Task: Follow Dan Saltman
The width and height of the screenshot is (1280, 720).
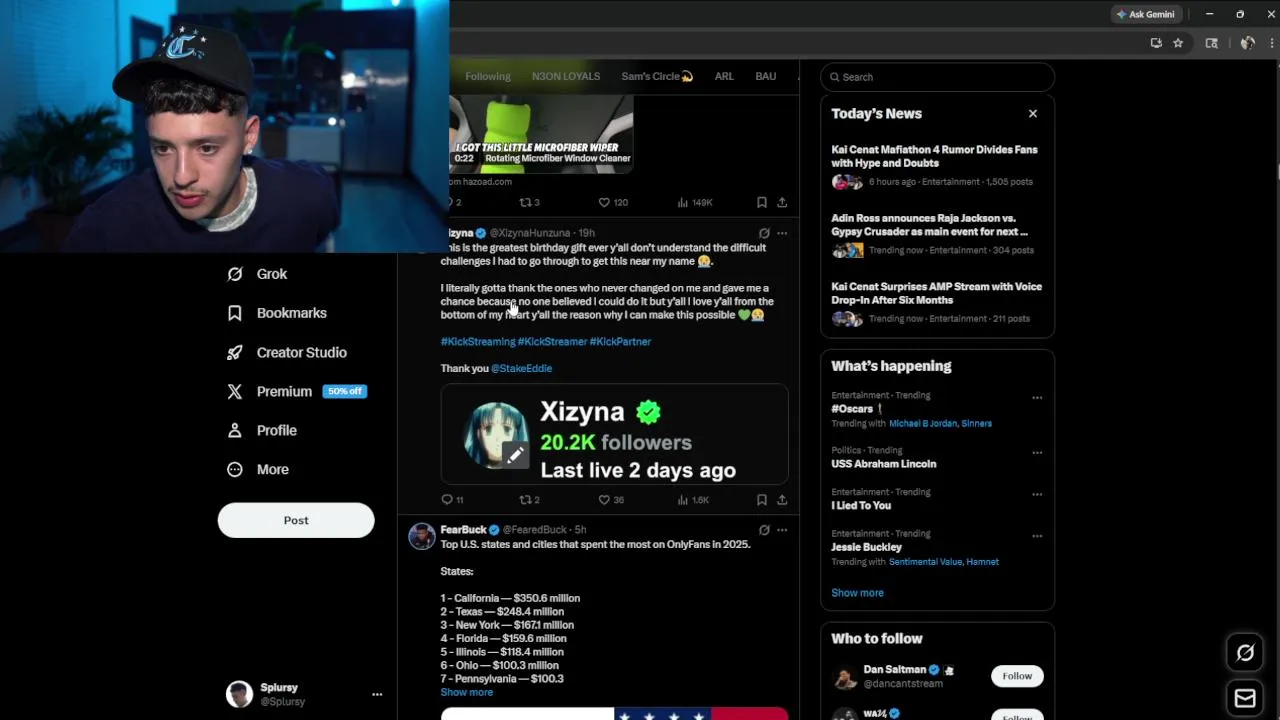Action: pyautogui.click(x=1017, y=676)
